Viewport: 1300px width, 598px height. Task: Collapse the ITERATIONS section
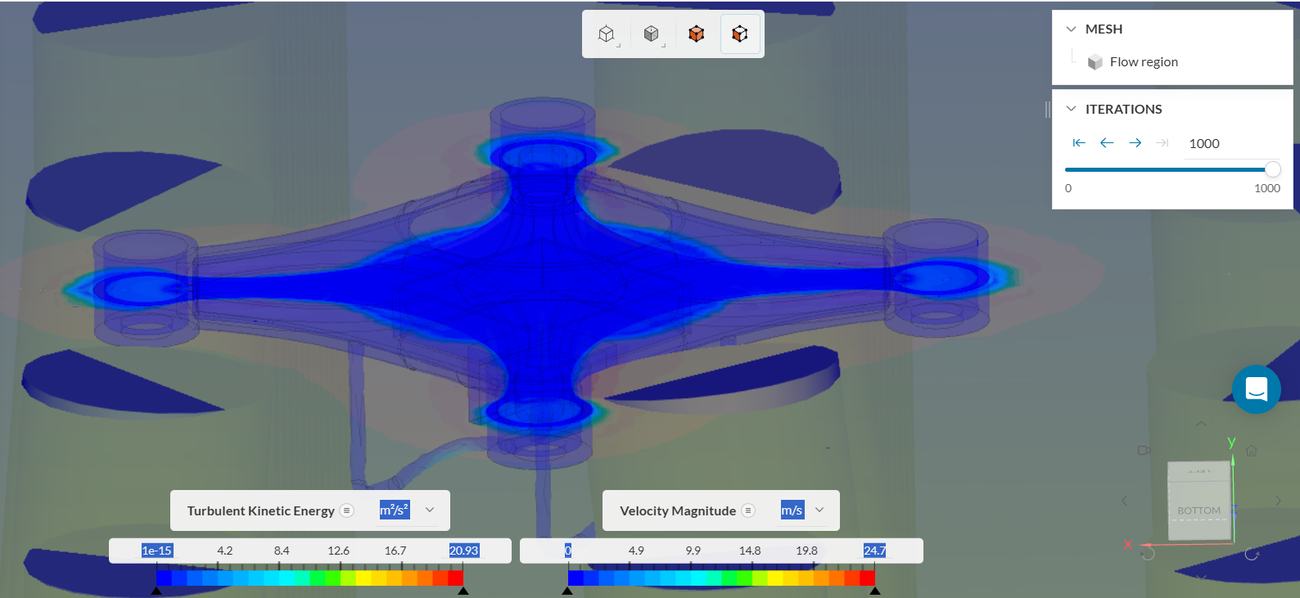(x=1071, y=109)
